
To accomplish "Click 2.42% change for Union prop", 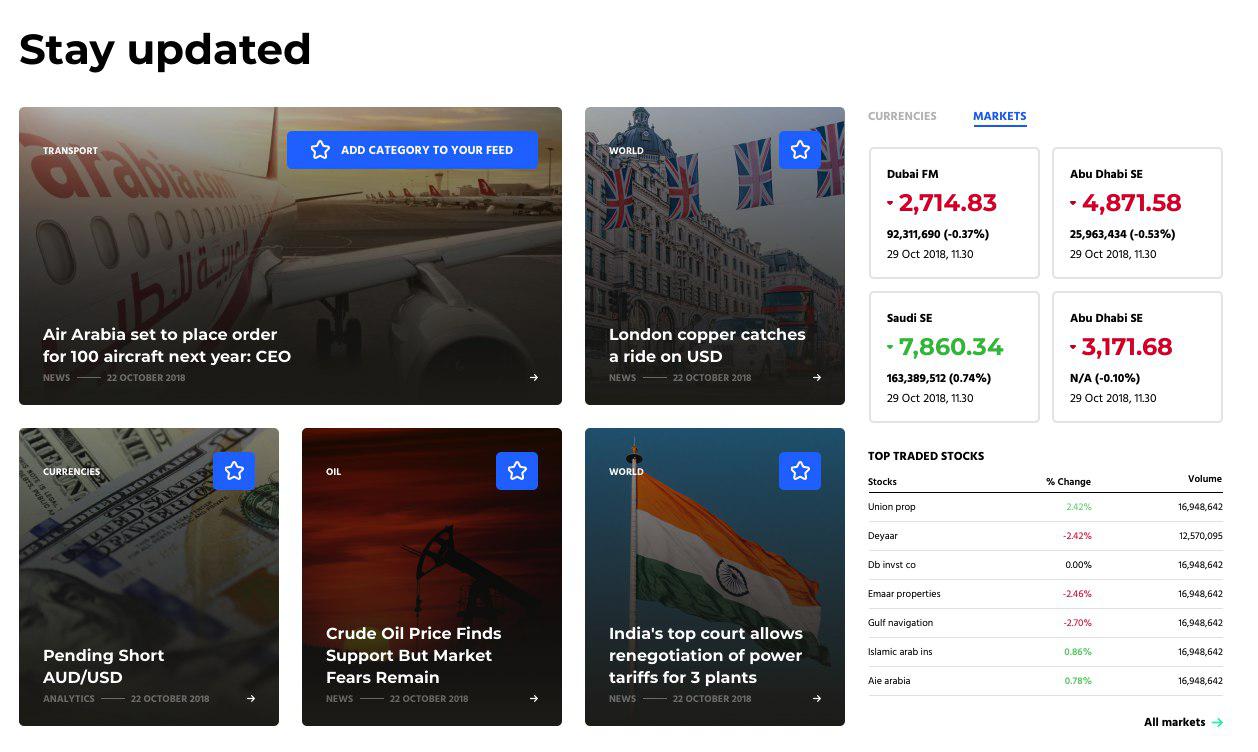I will pyautogui.click(x=1079, y=507).
